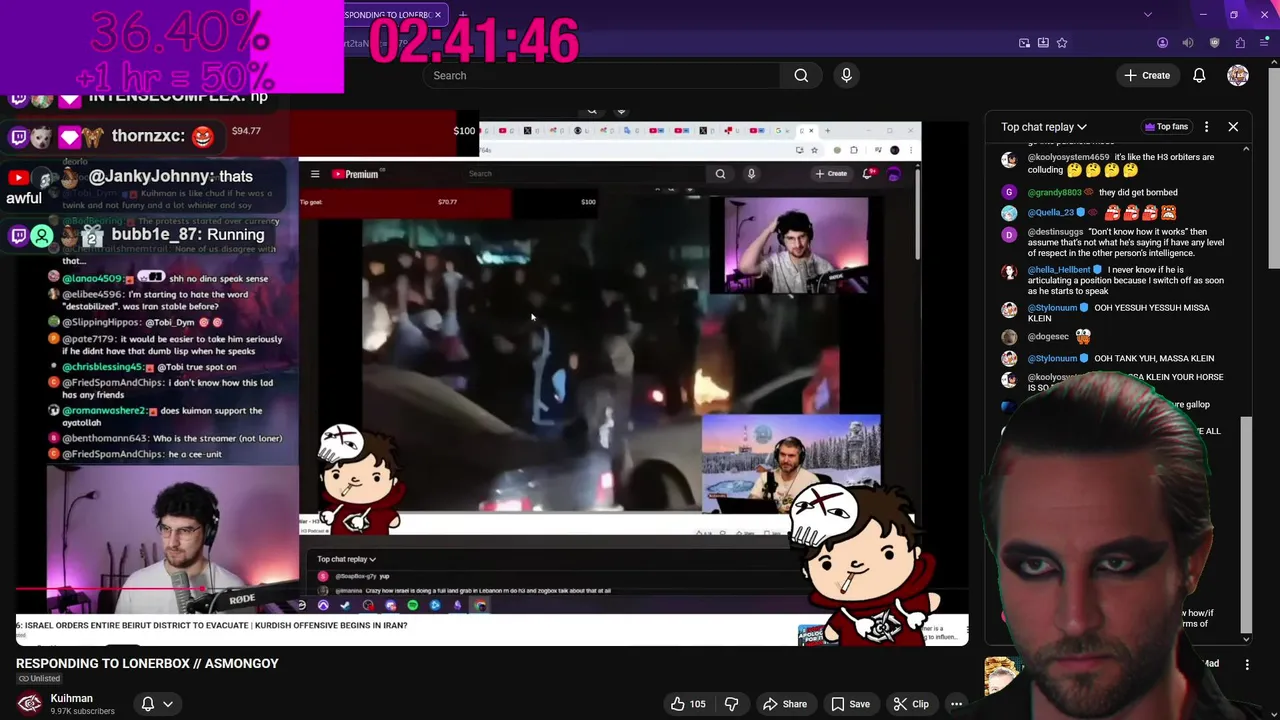Click the Create button
This screenshot has height=720, width=1280.
1146,75
